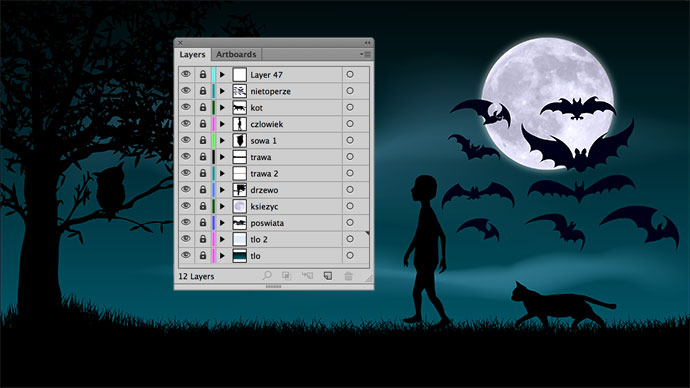The image size is (690, 388).
Task: Select the Layers tab
Action: (192, 55)
